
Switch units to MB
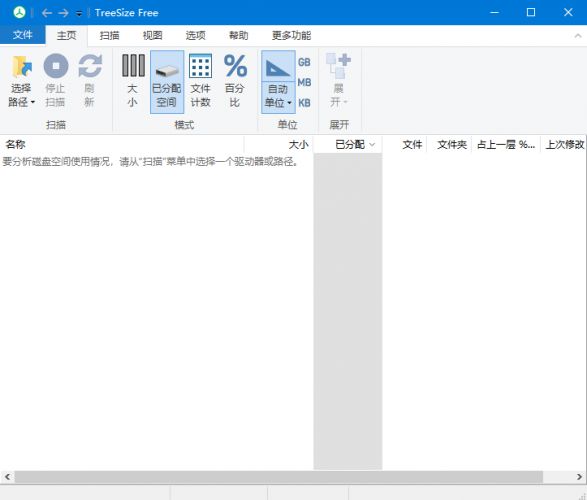click(x=304, y=82)
